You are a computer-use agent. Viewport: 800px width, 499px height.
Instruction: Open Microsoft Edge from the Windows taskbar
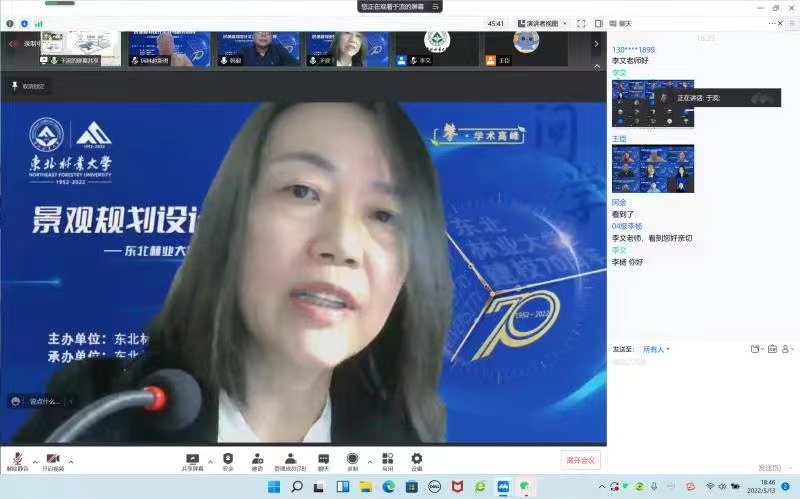pyautogui.click(x=388, y=487)
